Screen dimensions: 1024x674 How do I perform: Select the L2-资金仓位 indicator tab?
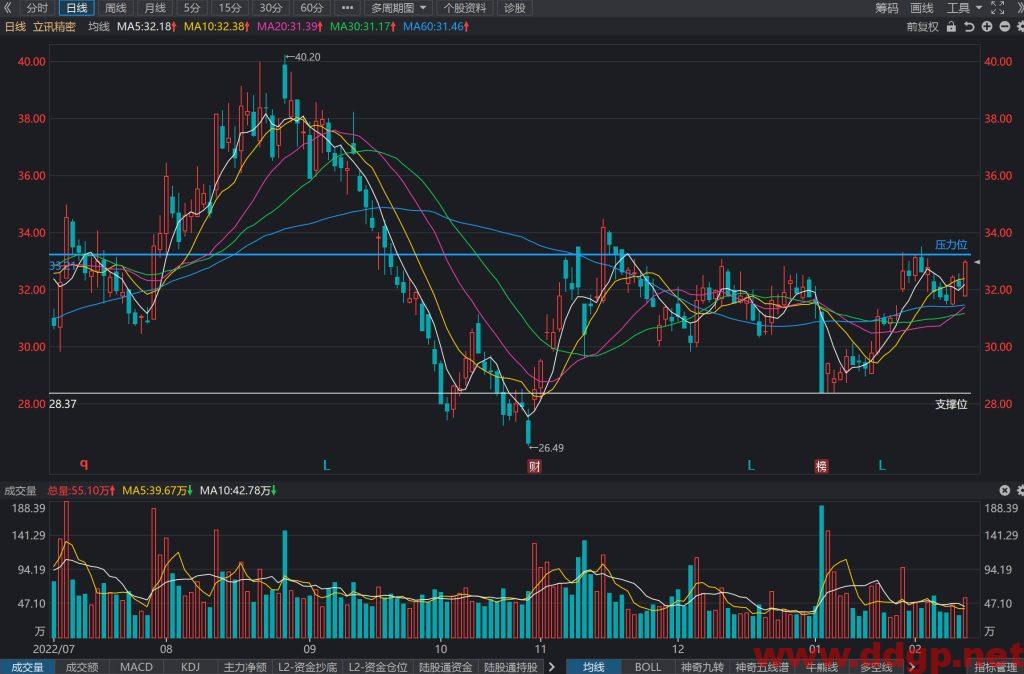click(378, 667)
